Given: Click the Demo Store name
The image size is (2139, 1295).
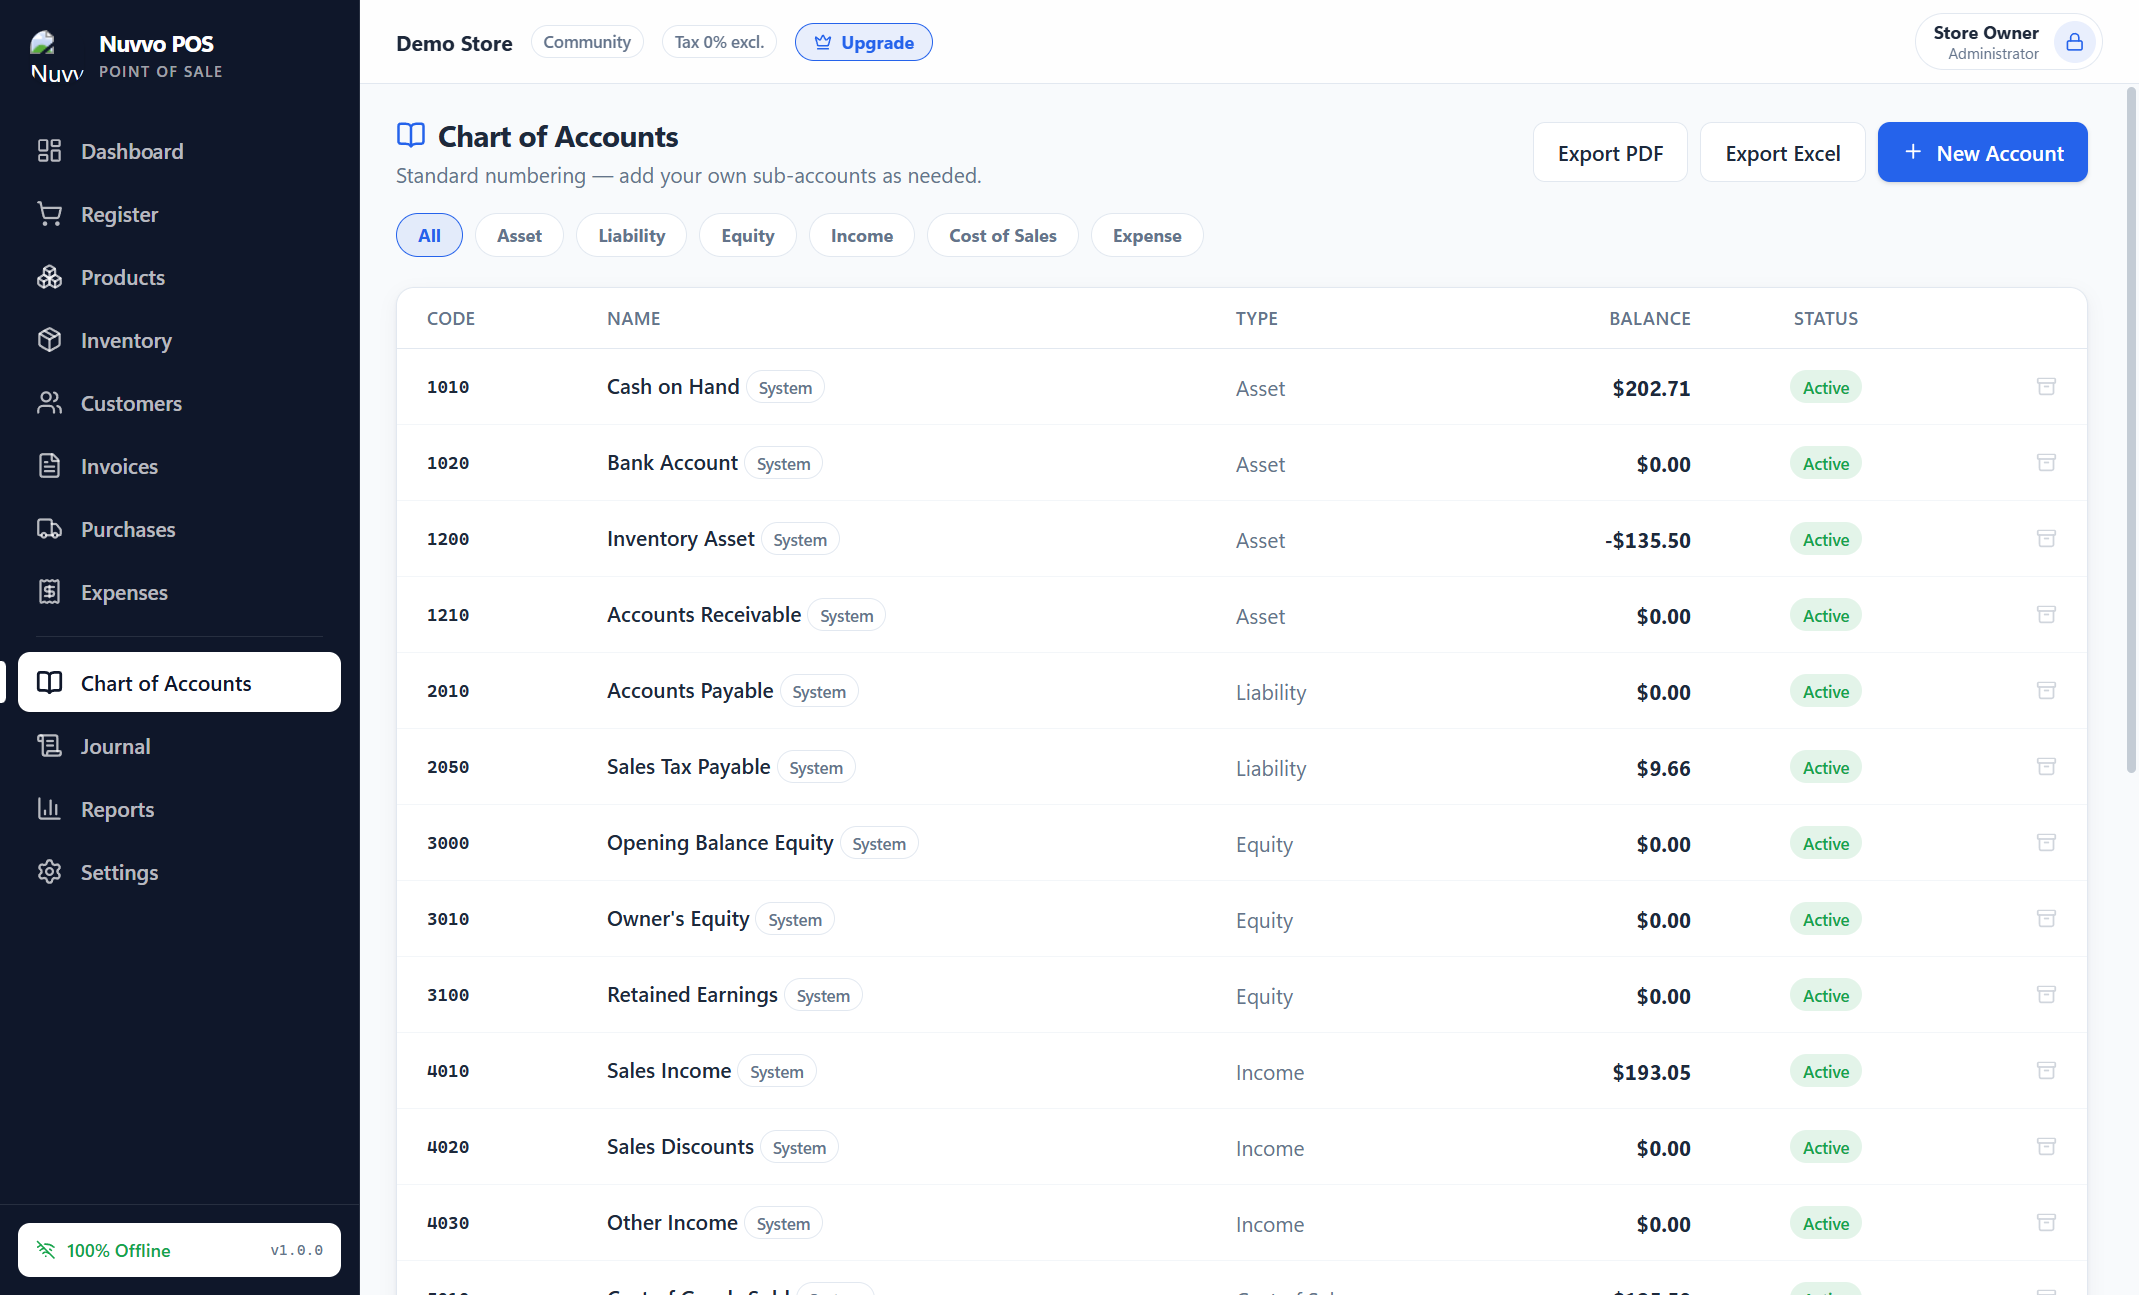Looking at the screenshot, I should tap(454, 43).
